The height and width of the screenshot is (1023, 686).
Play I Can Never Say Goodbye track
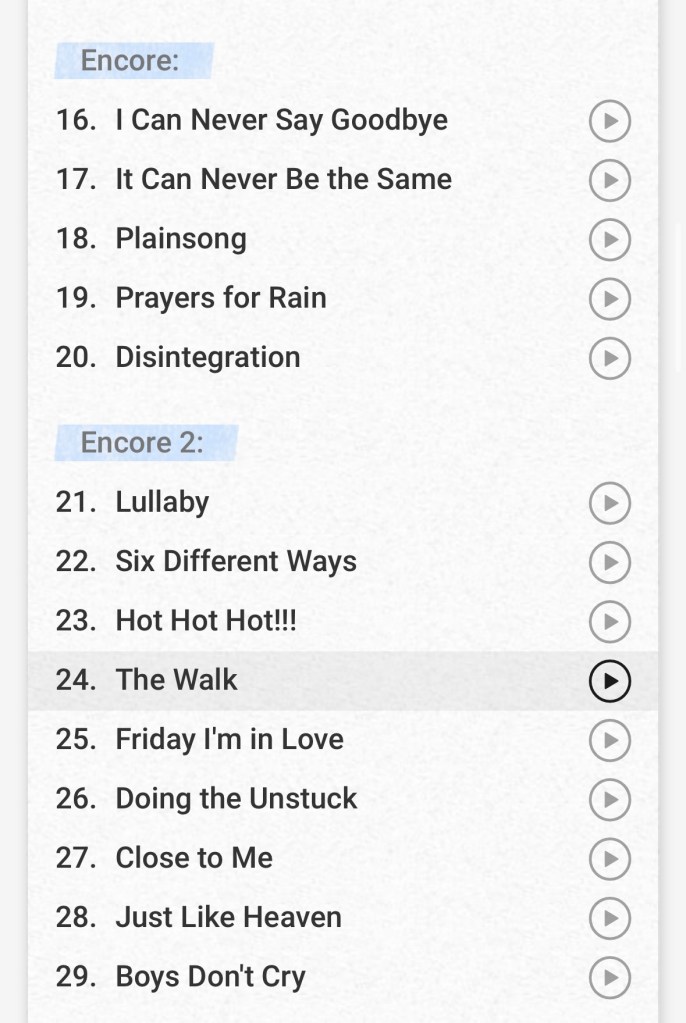point(609,122)
